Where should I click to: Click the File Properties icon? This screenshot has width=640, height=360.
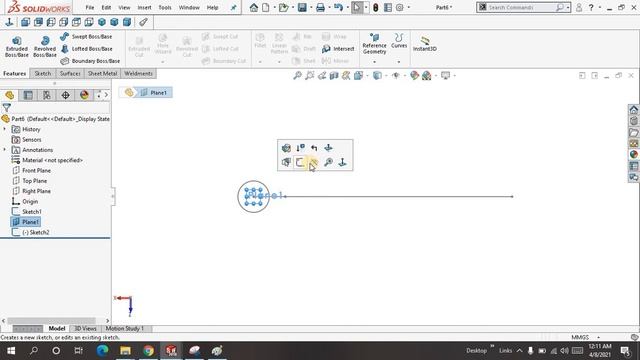[388, 7]
